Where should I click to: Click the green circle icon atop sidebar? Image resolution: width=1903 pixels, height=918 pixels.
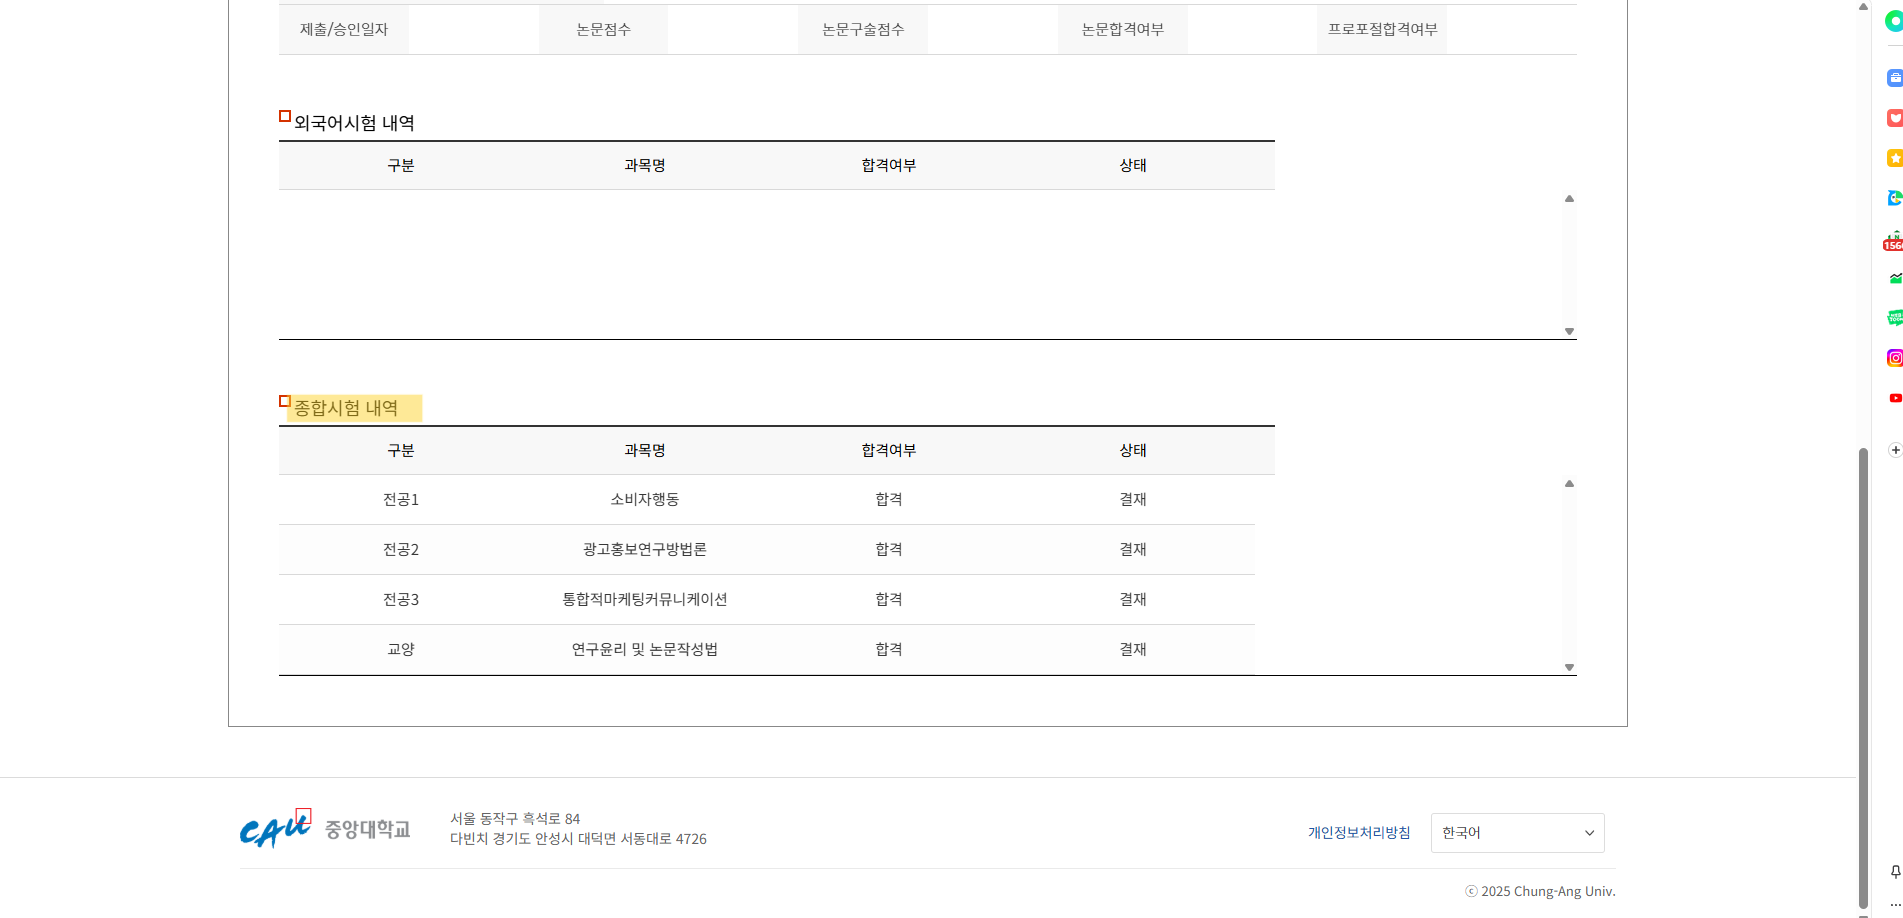(1894, 21)
